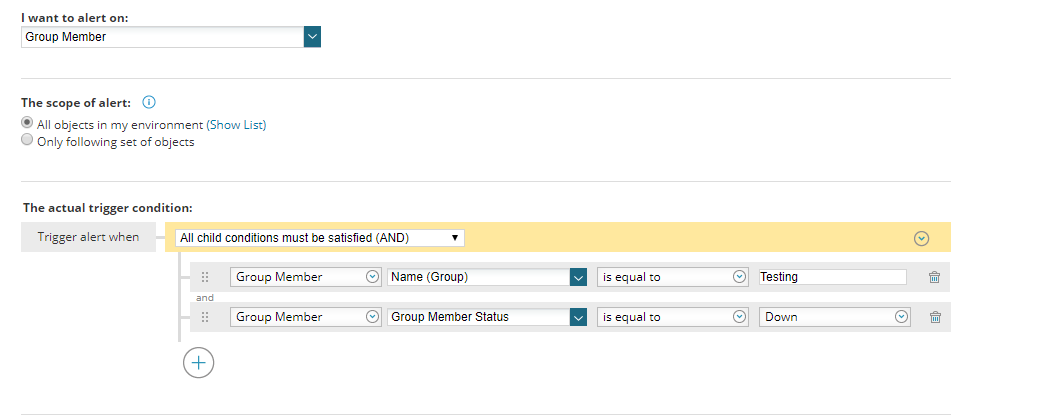Click the Show List link

point(236,125)
